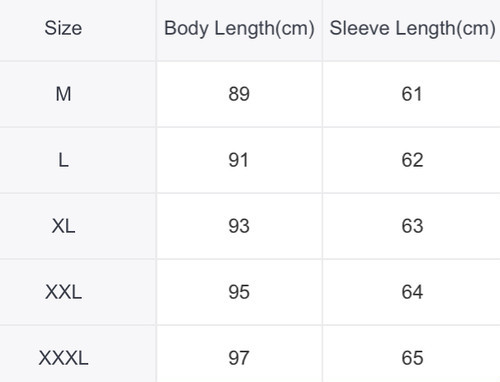Screen dimensions: 500x382
Task: Click sleeve length value 63
Action: coord(412,226)
